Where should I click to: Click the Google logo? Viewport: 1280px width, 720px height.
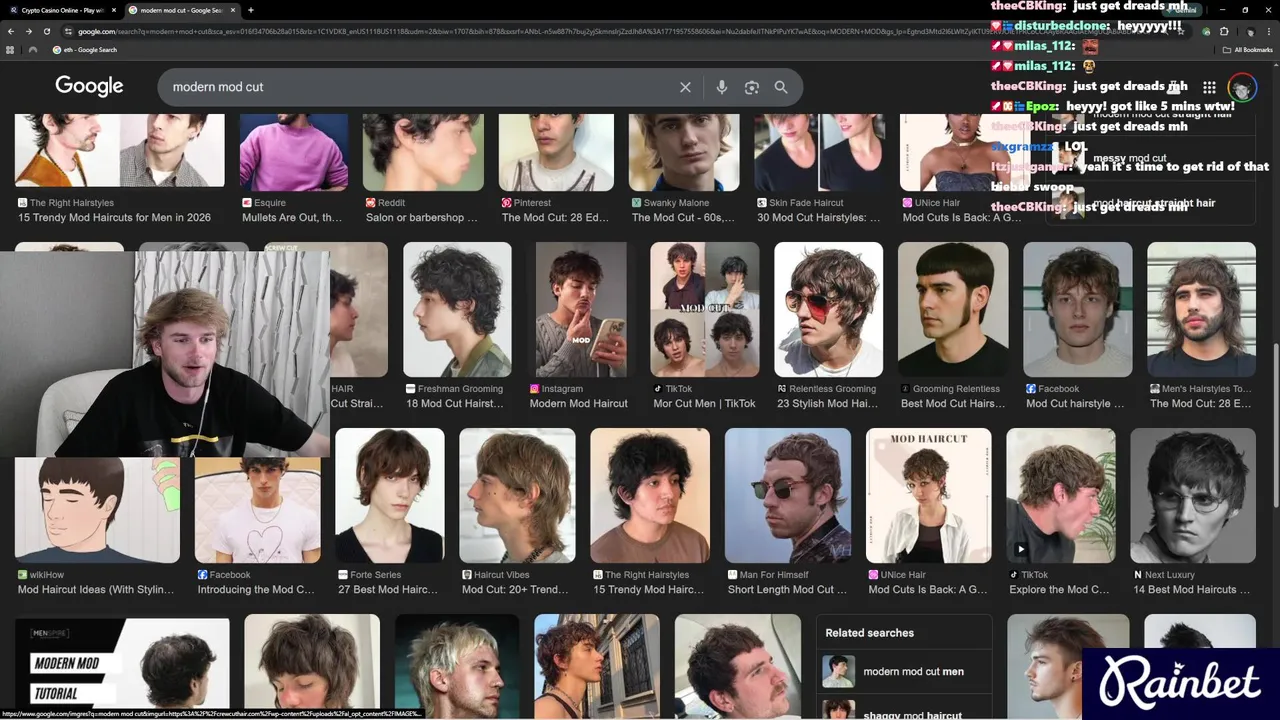coord(89,86)
